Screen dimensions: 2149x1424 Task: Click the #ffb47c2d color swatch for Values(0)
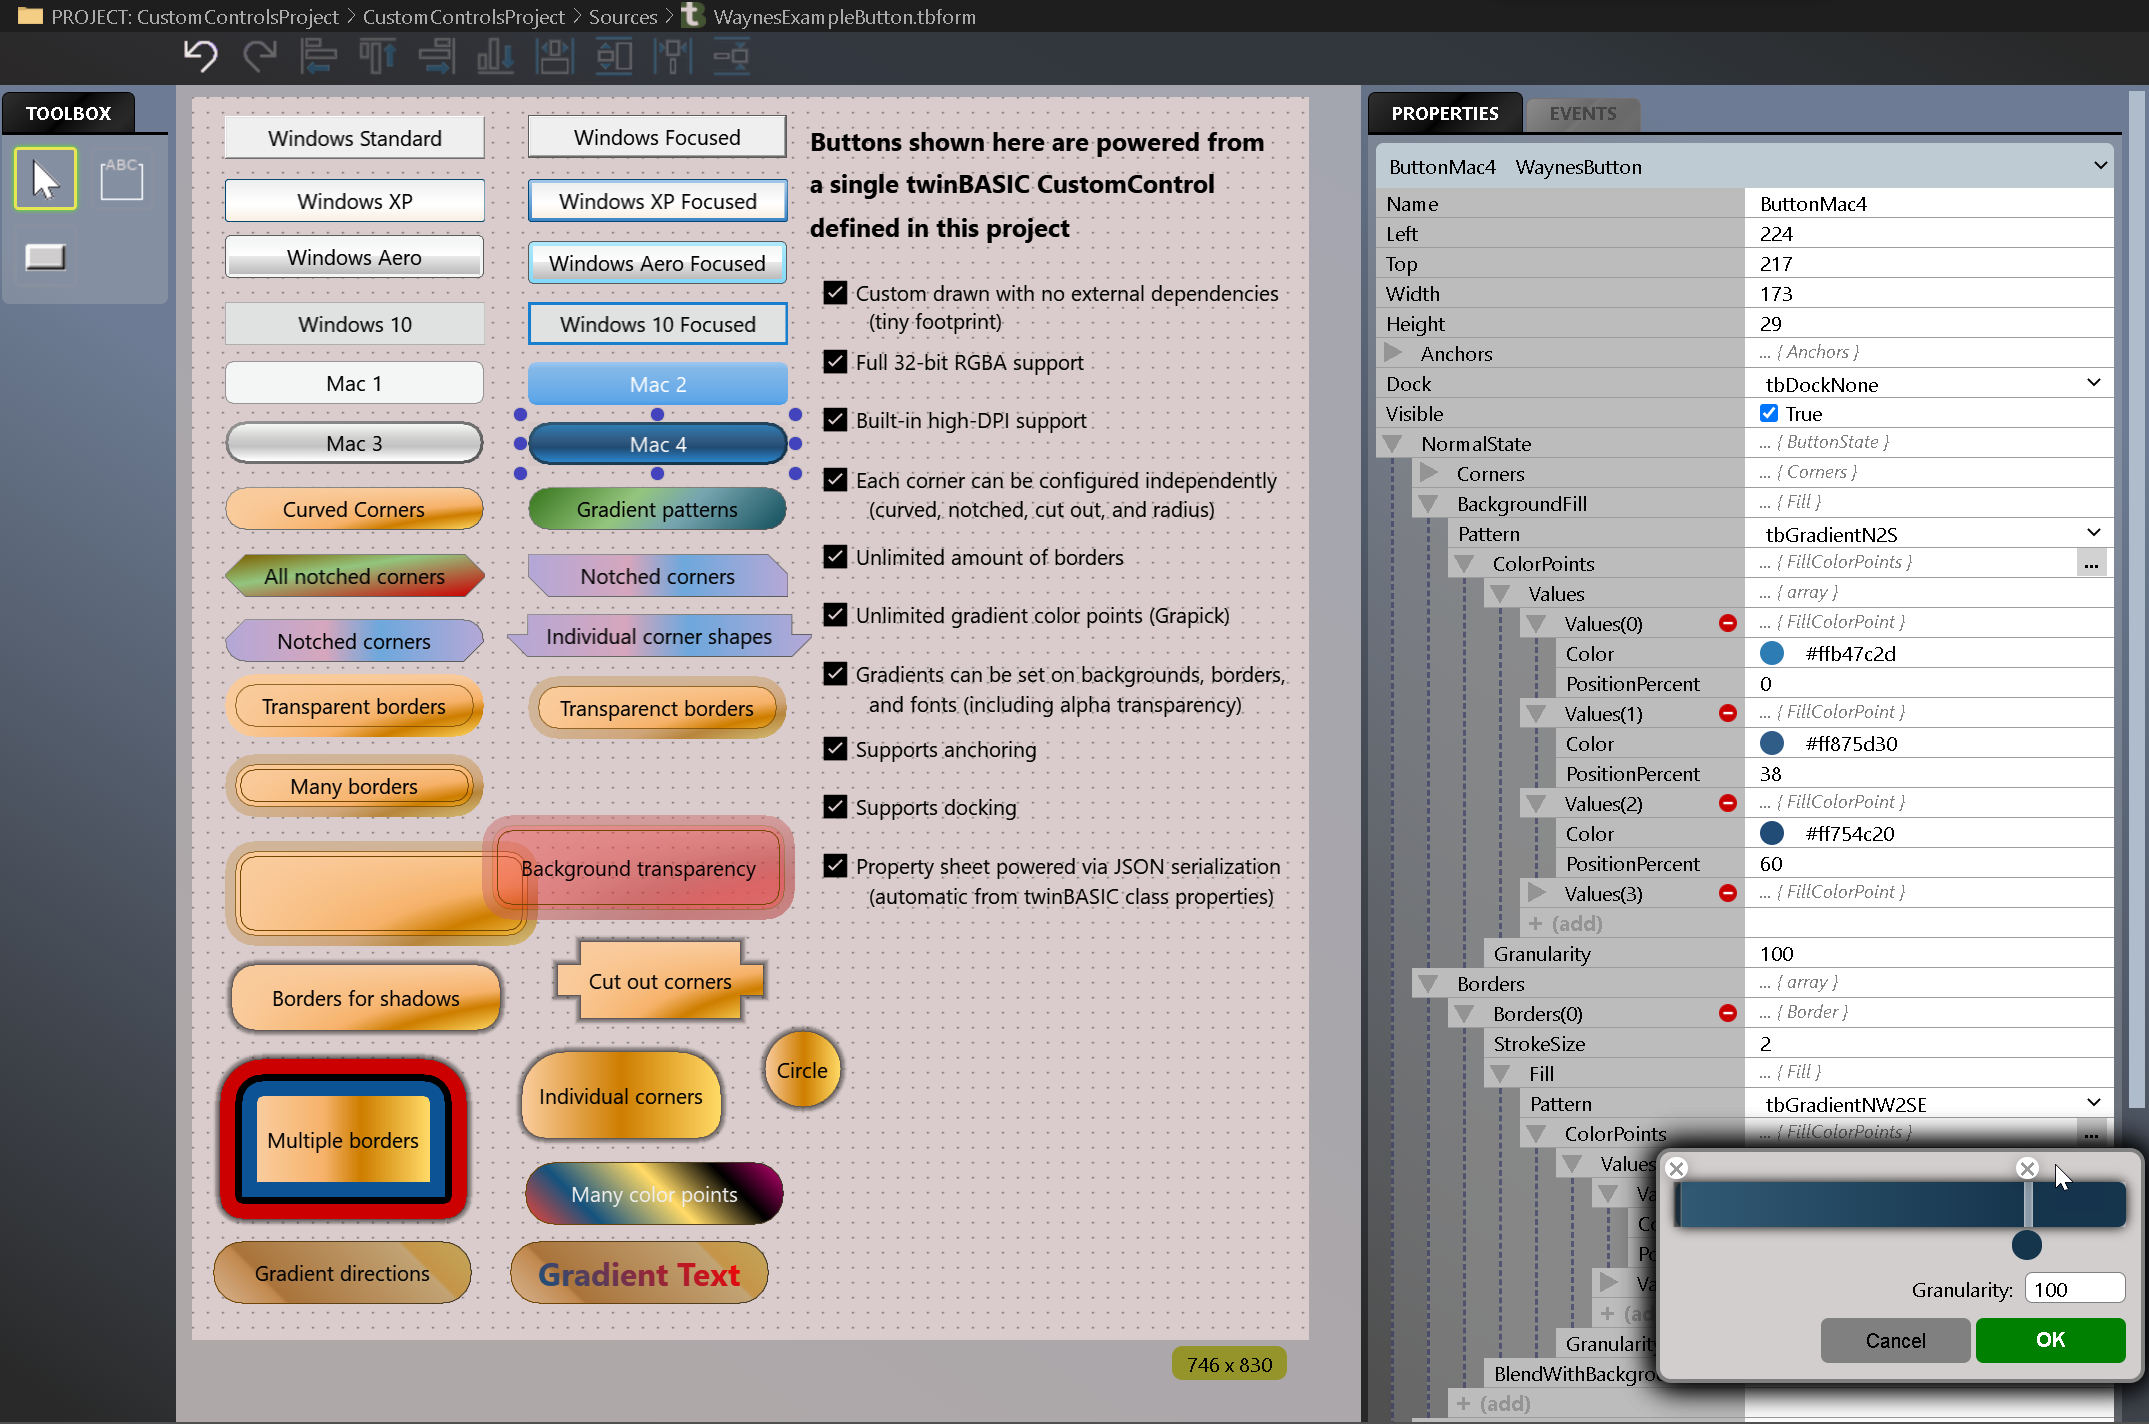coord(1772,653)
